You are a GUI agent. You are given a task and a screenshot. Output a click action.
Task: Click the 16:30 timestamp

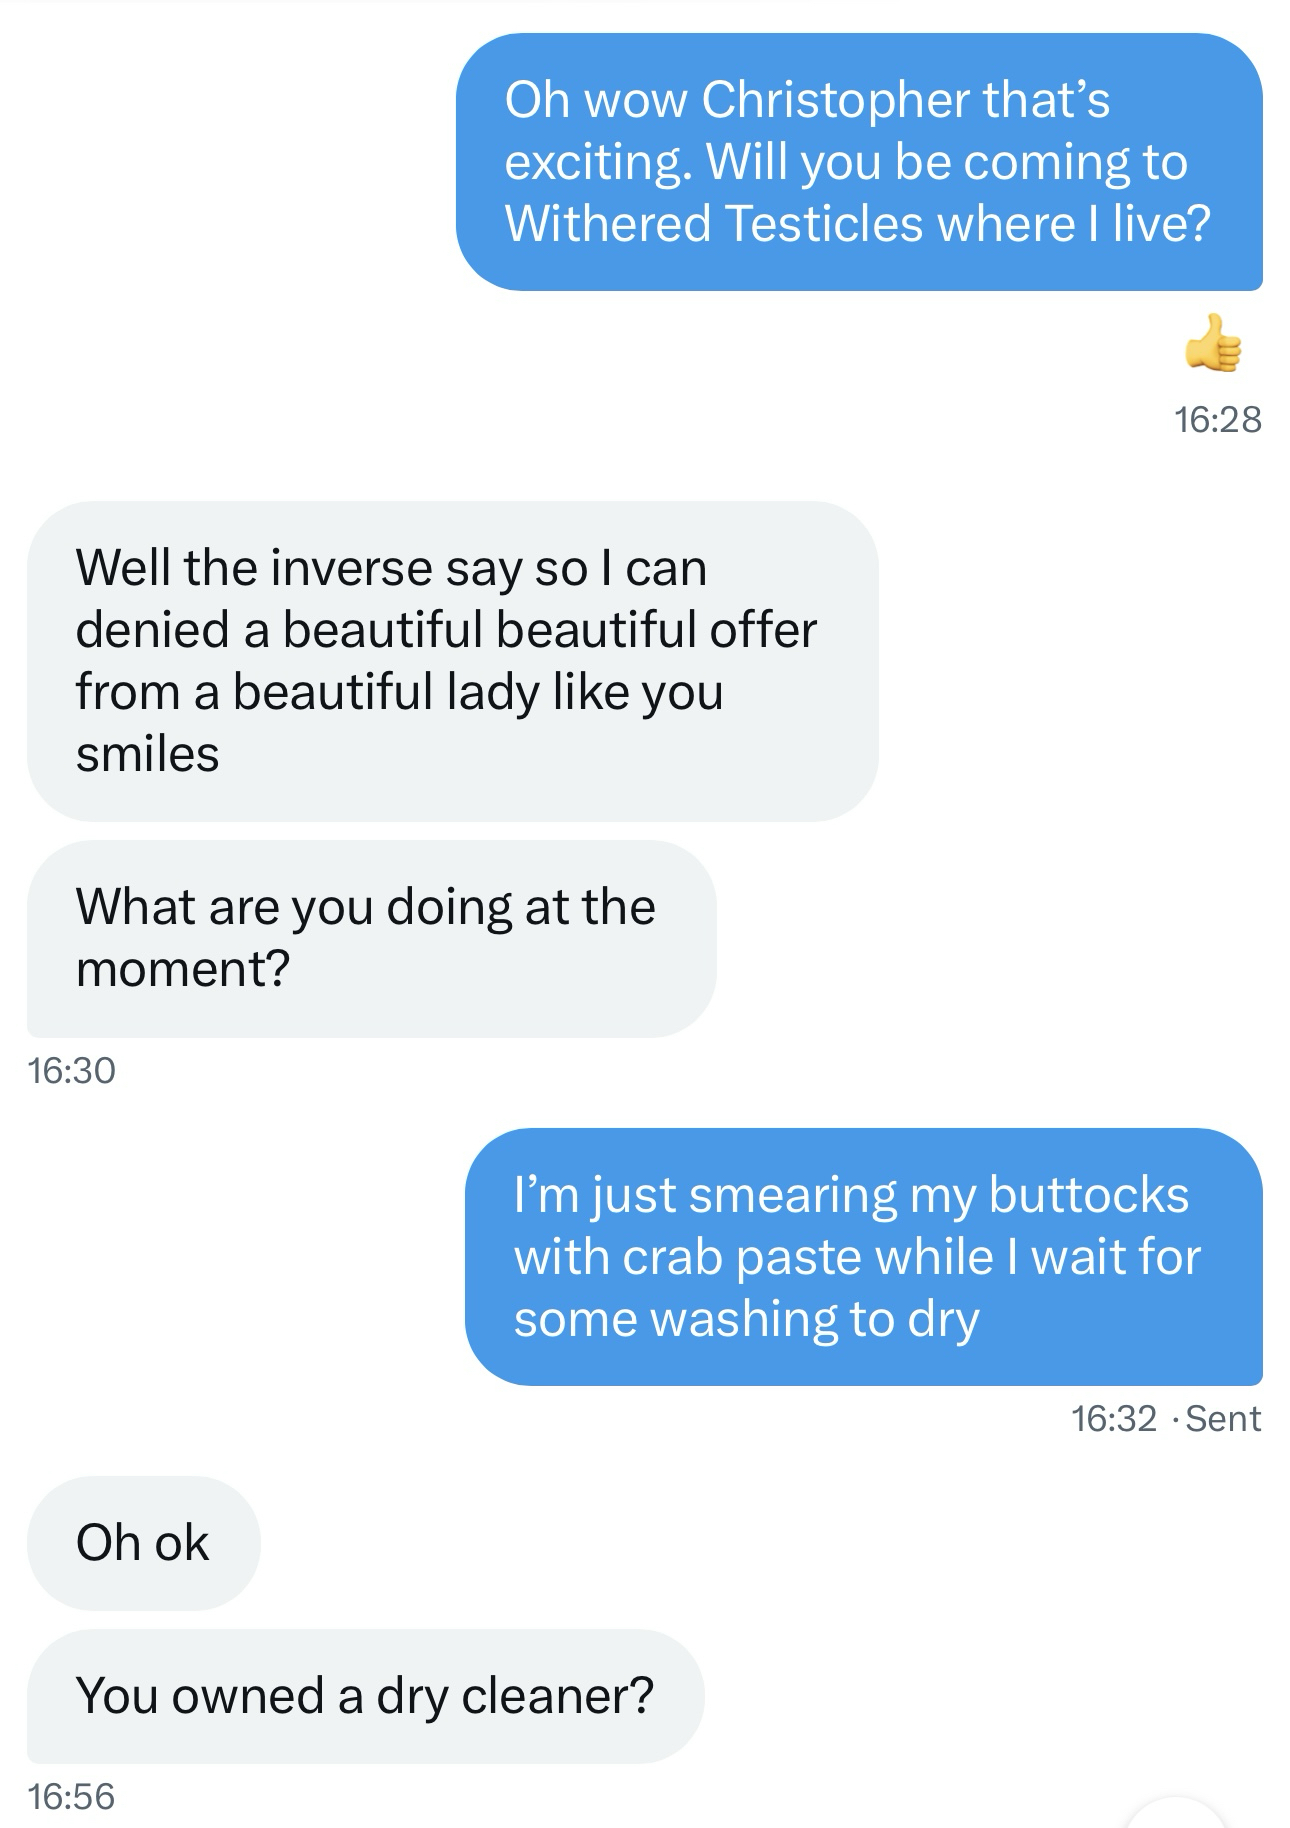(72, 1071)
